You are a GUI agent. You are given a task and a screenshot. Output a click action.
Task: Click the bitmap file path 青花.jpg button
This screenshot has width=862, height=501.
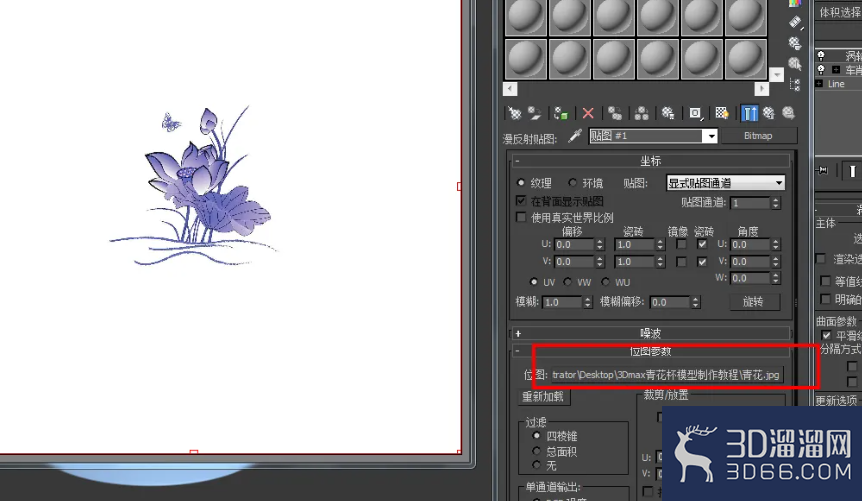click(x=666, y=375)
